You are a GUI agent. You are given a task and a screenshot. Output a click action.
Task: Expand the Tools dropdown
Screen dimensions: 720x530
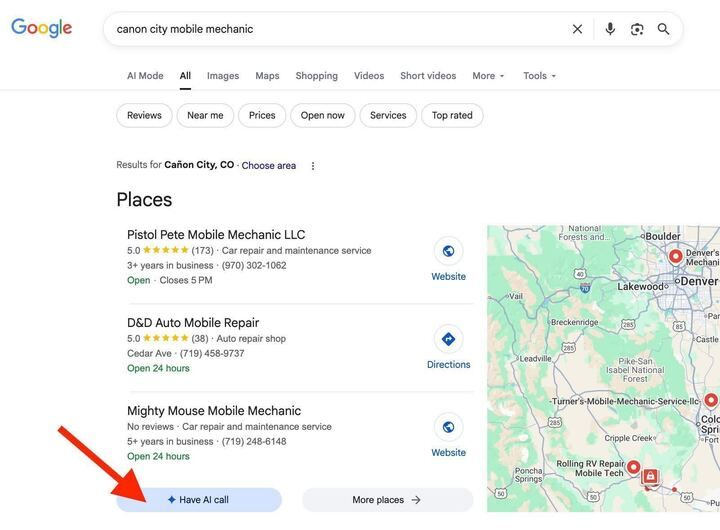point(540,76)
